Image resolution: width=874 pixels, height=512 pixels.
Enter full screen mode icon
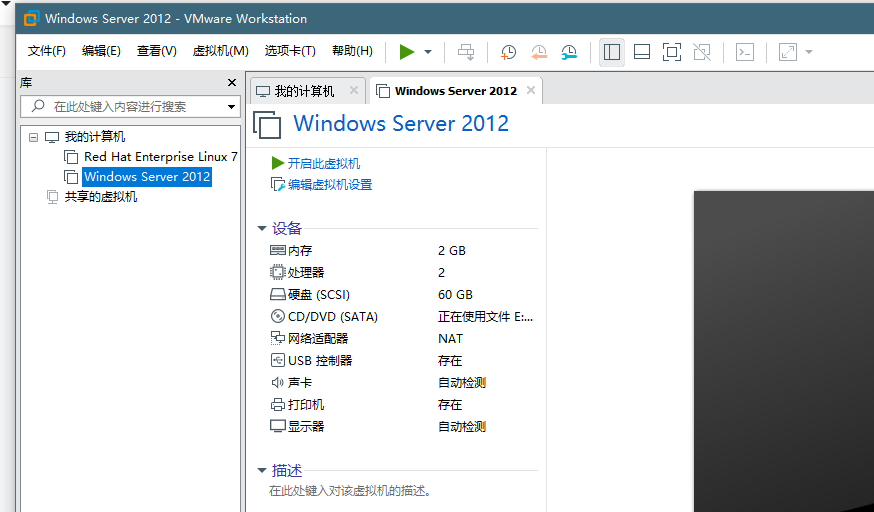tap(672, 52)
